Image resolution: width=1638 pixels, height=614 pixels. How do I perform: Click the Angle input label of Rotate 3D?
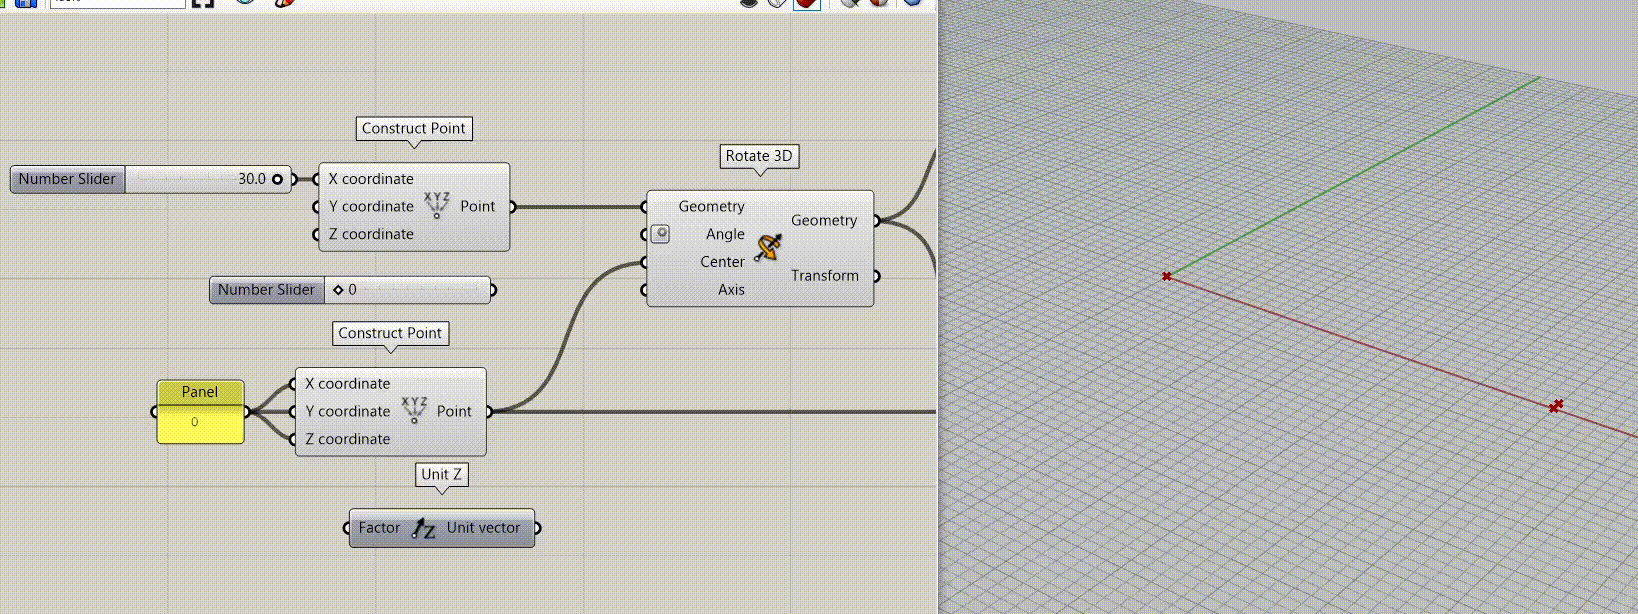725,234
